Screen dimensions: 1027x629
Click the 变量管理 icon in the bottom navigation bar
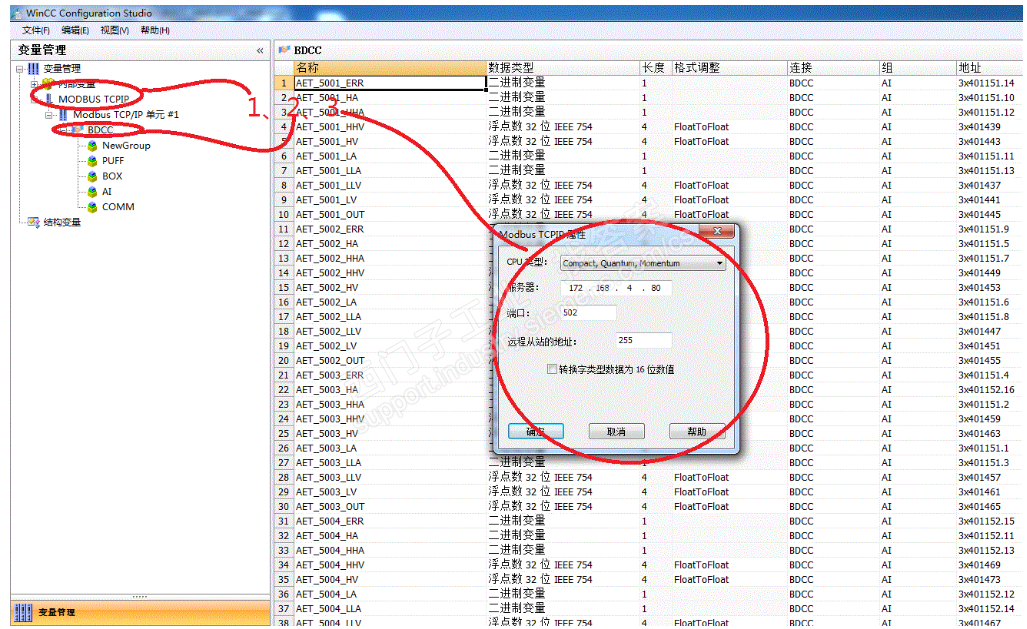click(x=23, y=613)
